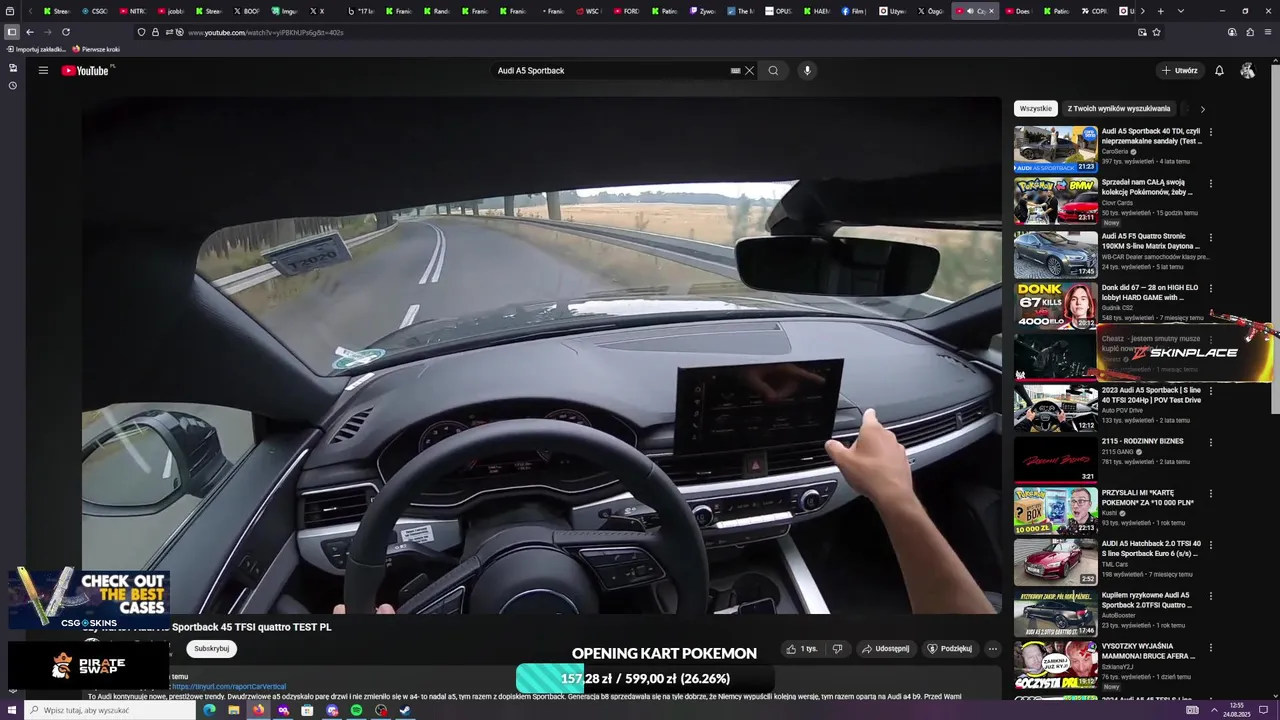
Task: Switch to the NITRO browser tab
Action: pyautogui.click(x=133, y=11)
